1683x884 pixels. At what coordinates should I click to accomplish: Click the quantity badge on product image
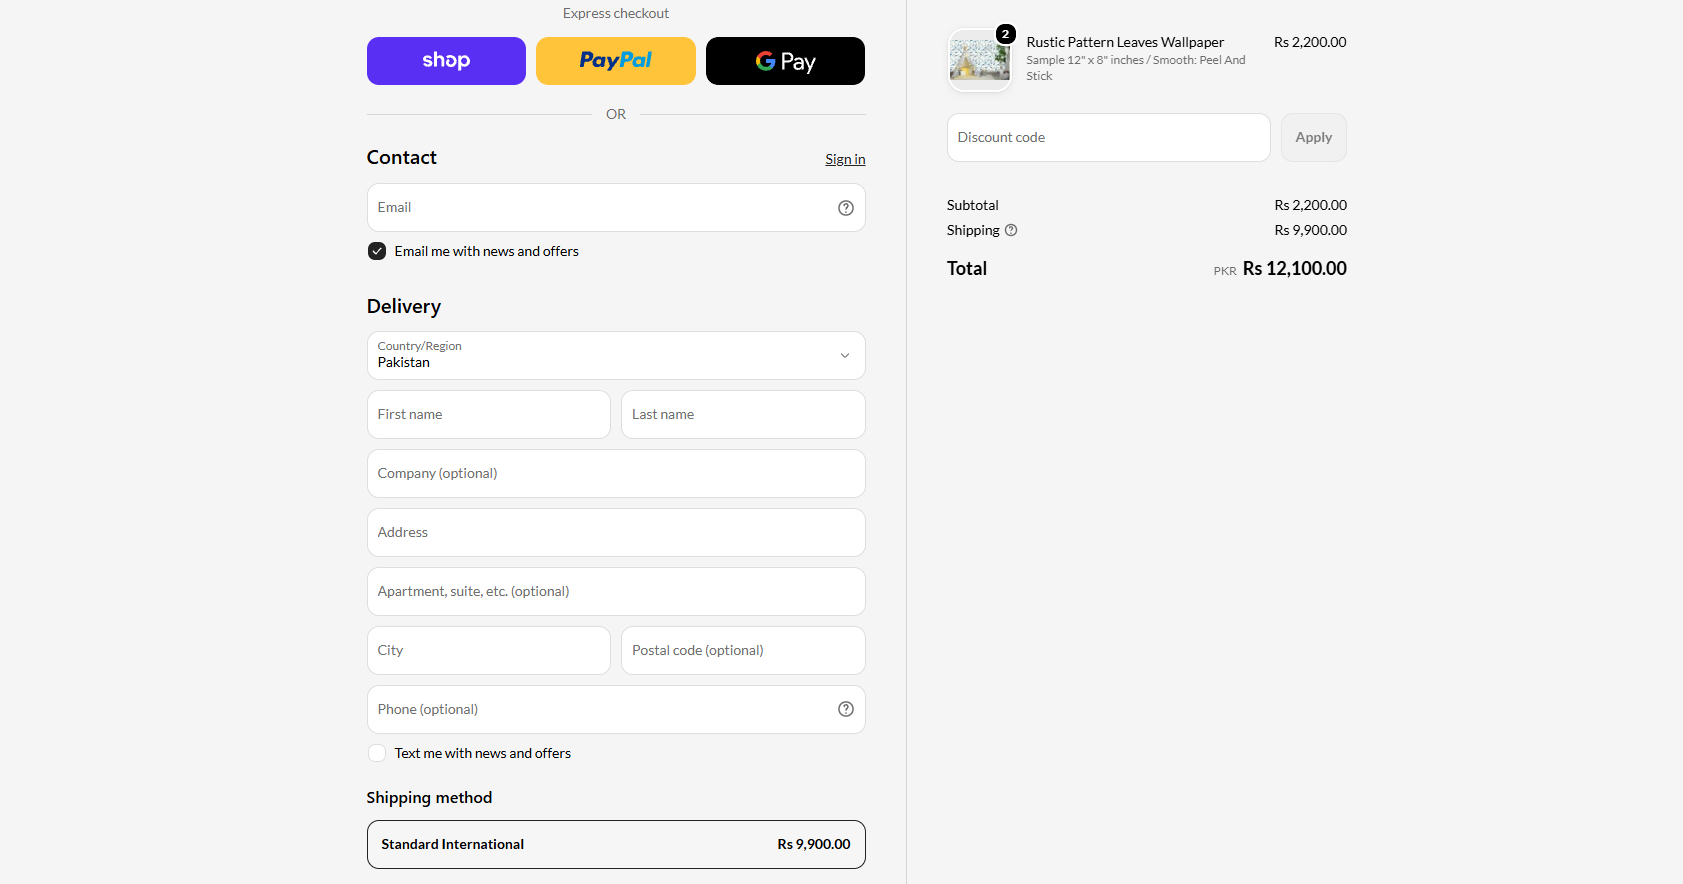coord(1006,34)
